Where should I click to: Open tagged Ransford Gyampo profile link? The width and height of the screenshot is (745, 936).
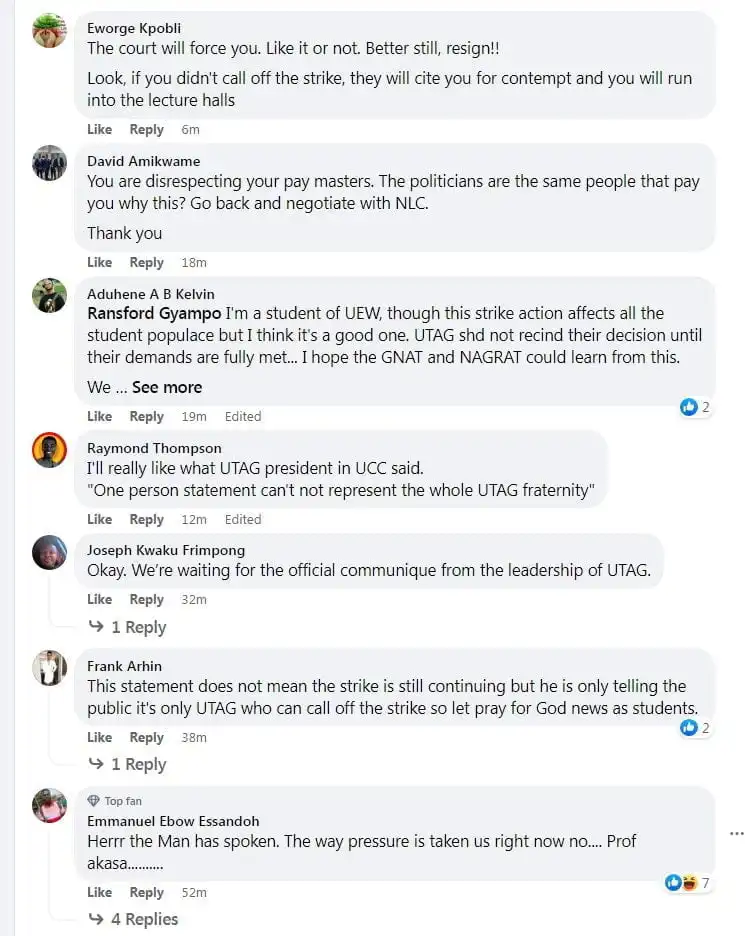pyautogui.click(x=154, y=313)
